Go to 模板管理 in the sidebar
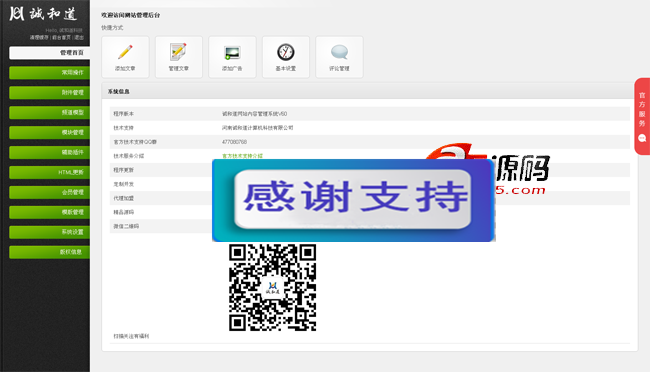Screen dimensions: 650x372 pos(49,212)
